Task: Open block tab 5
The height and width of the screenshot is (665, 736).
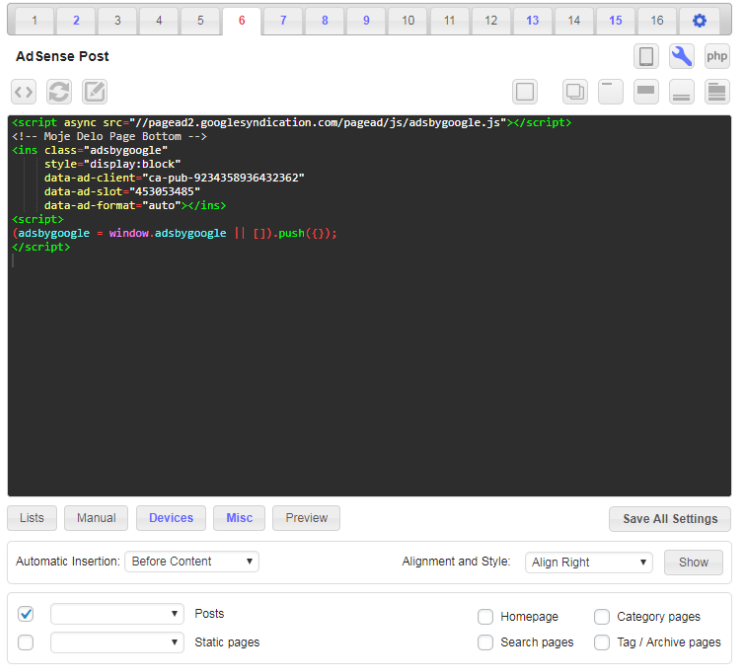Action: click(200, 21)
